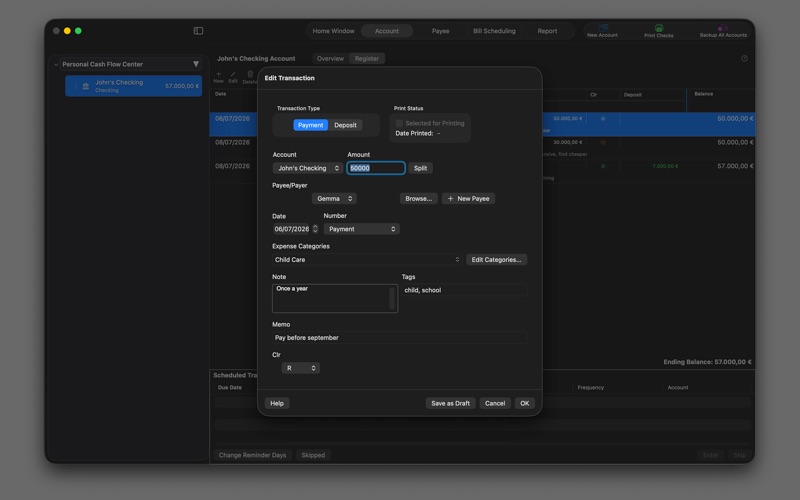Open the Personal Cash Flow Center filter triangle
The image size is (800, 500).
196,64
